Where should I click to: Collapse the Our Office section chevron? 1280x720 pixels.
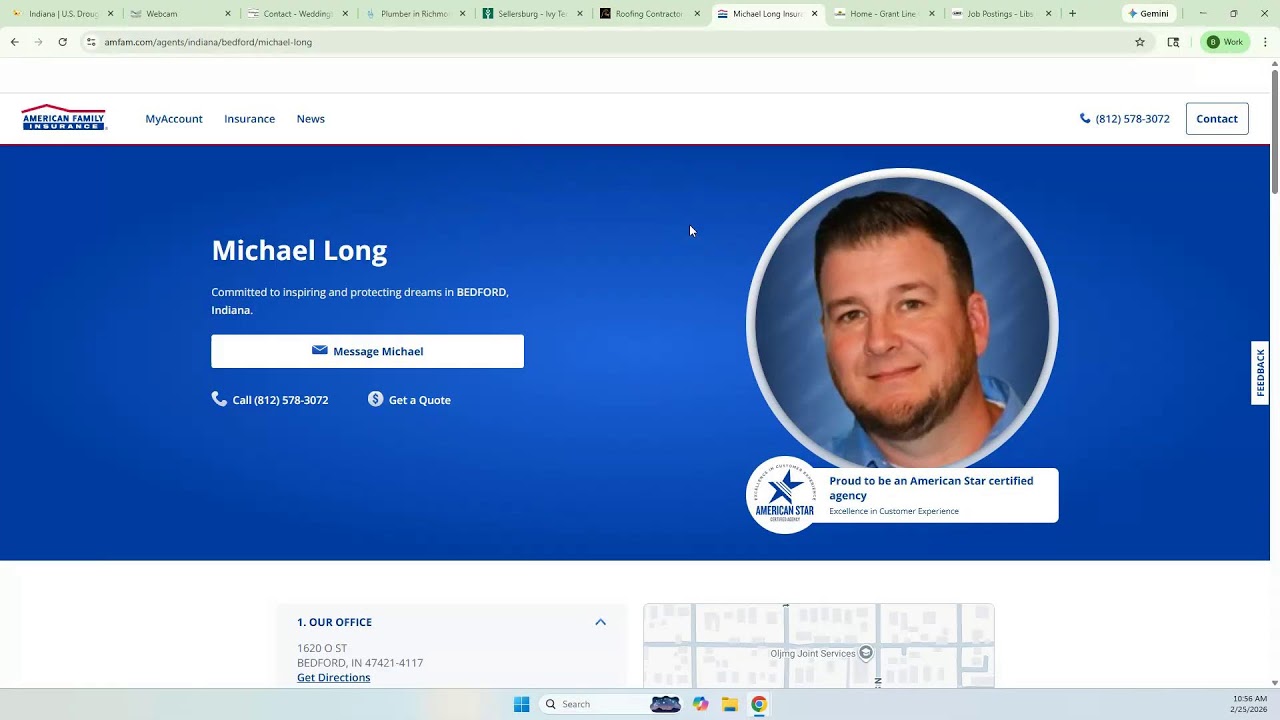pyautogui.click(x=600, y=622)
